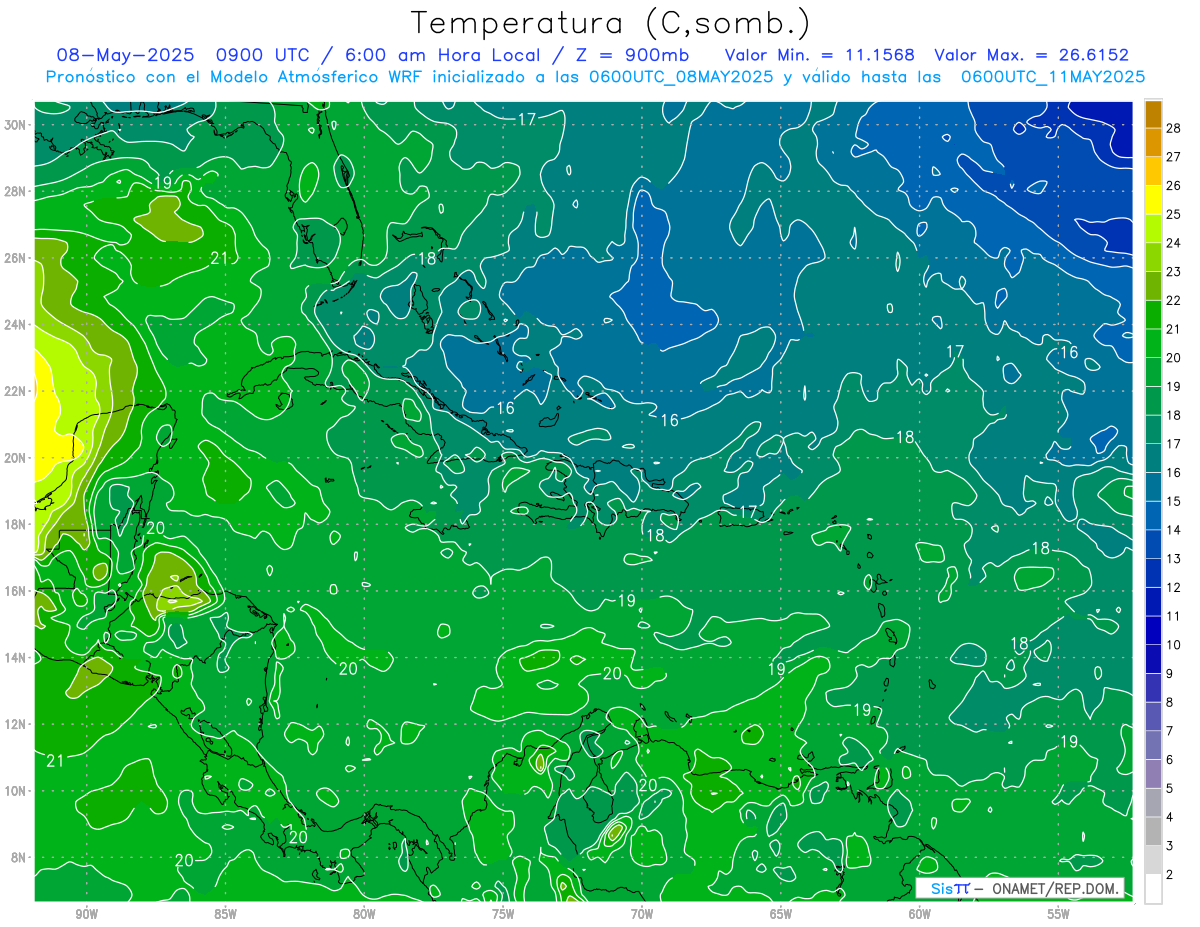Click the '14' value on the color scale
The width and height of the screenshot is (1200, 927).
1173,530
